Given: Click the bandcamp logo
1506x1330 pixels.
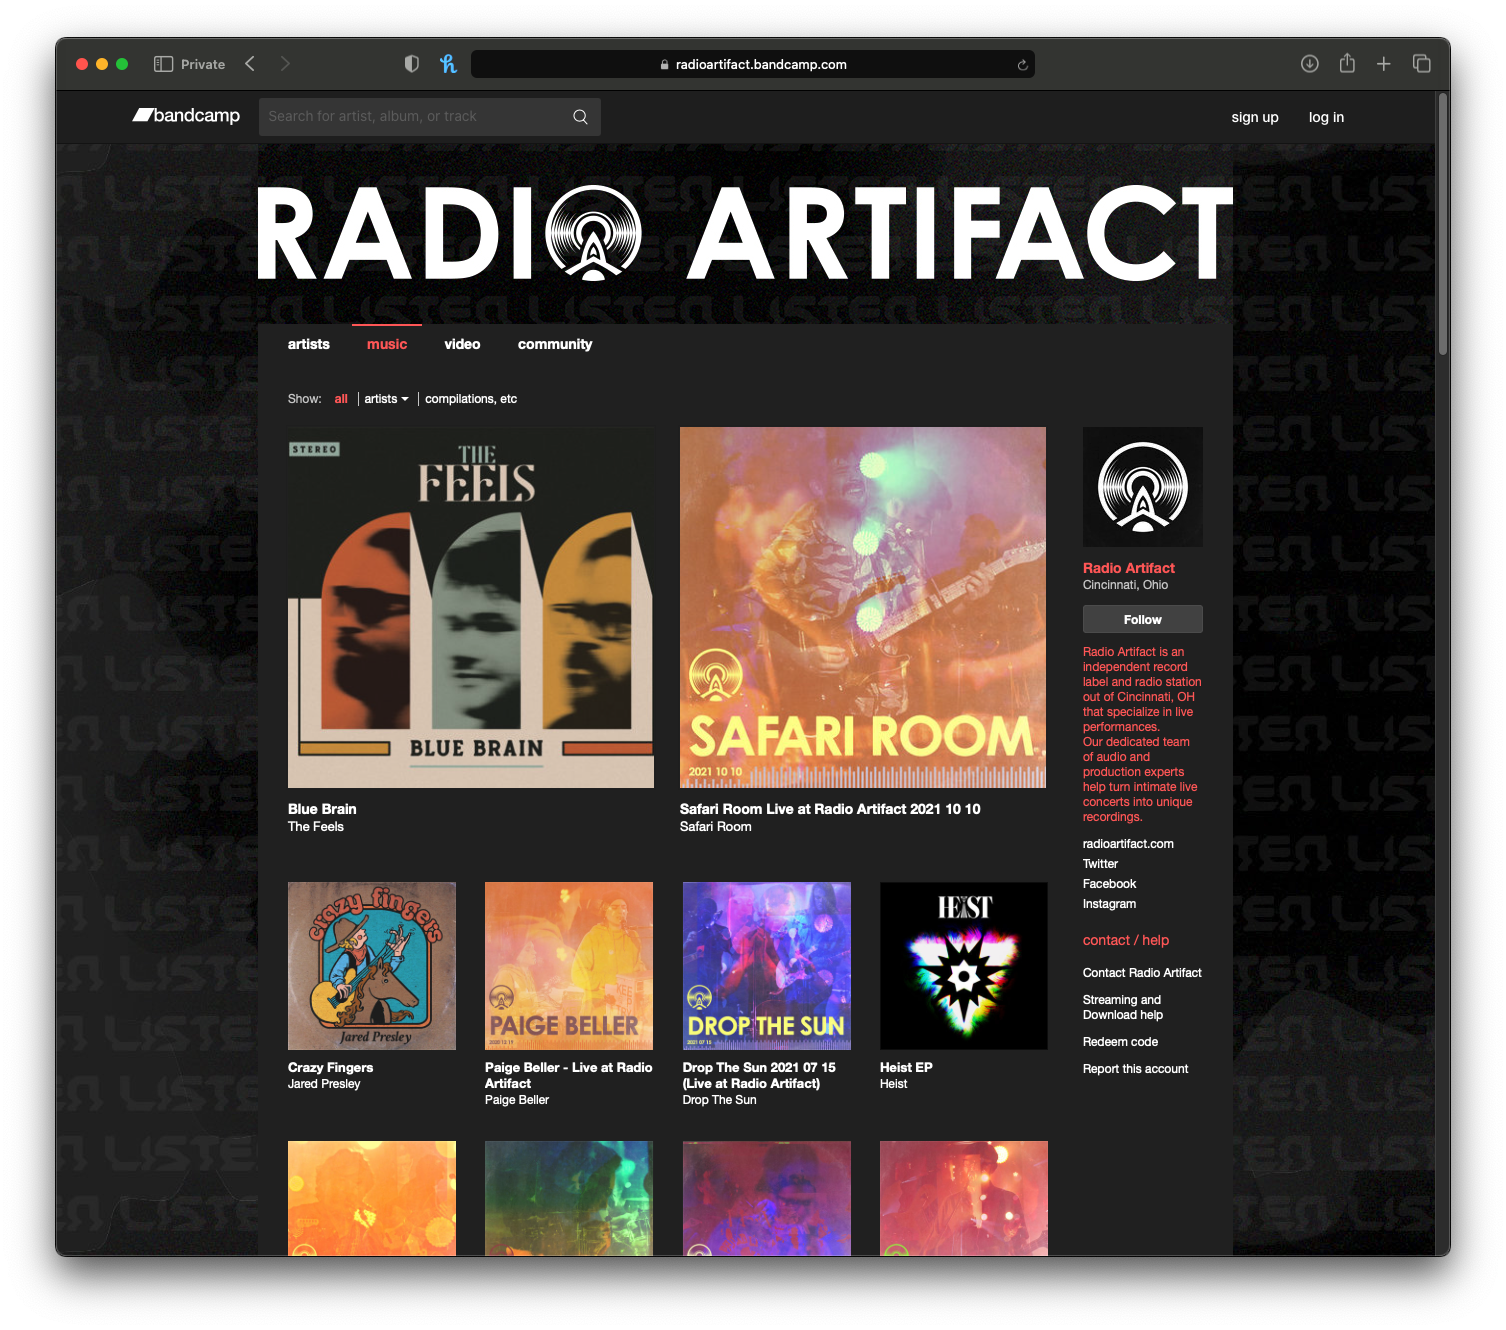Looking at the screenshot, I should (187, 116).
